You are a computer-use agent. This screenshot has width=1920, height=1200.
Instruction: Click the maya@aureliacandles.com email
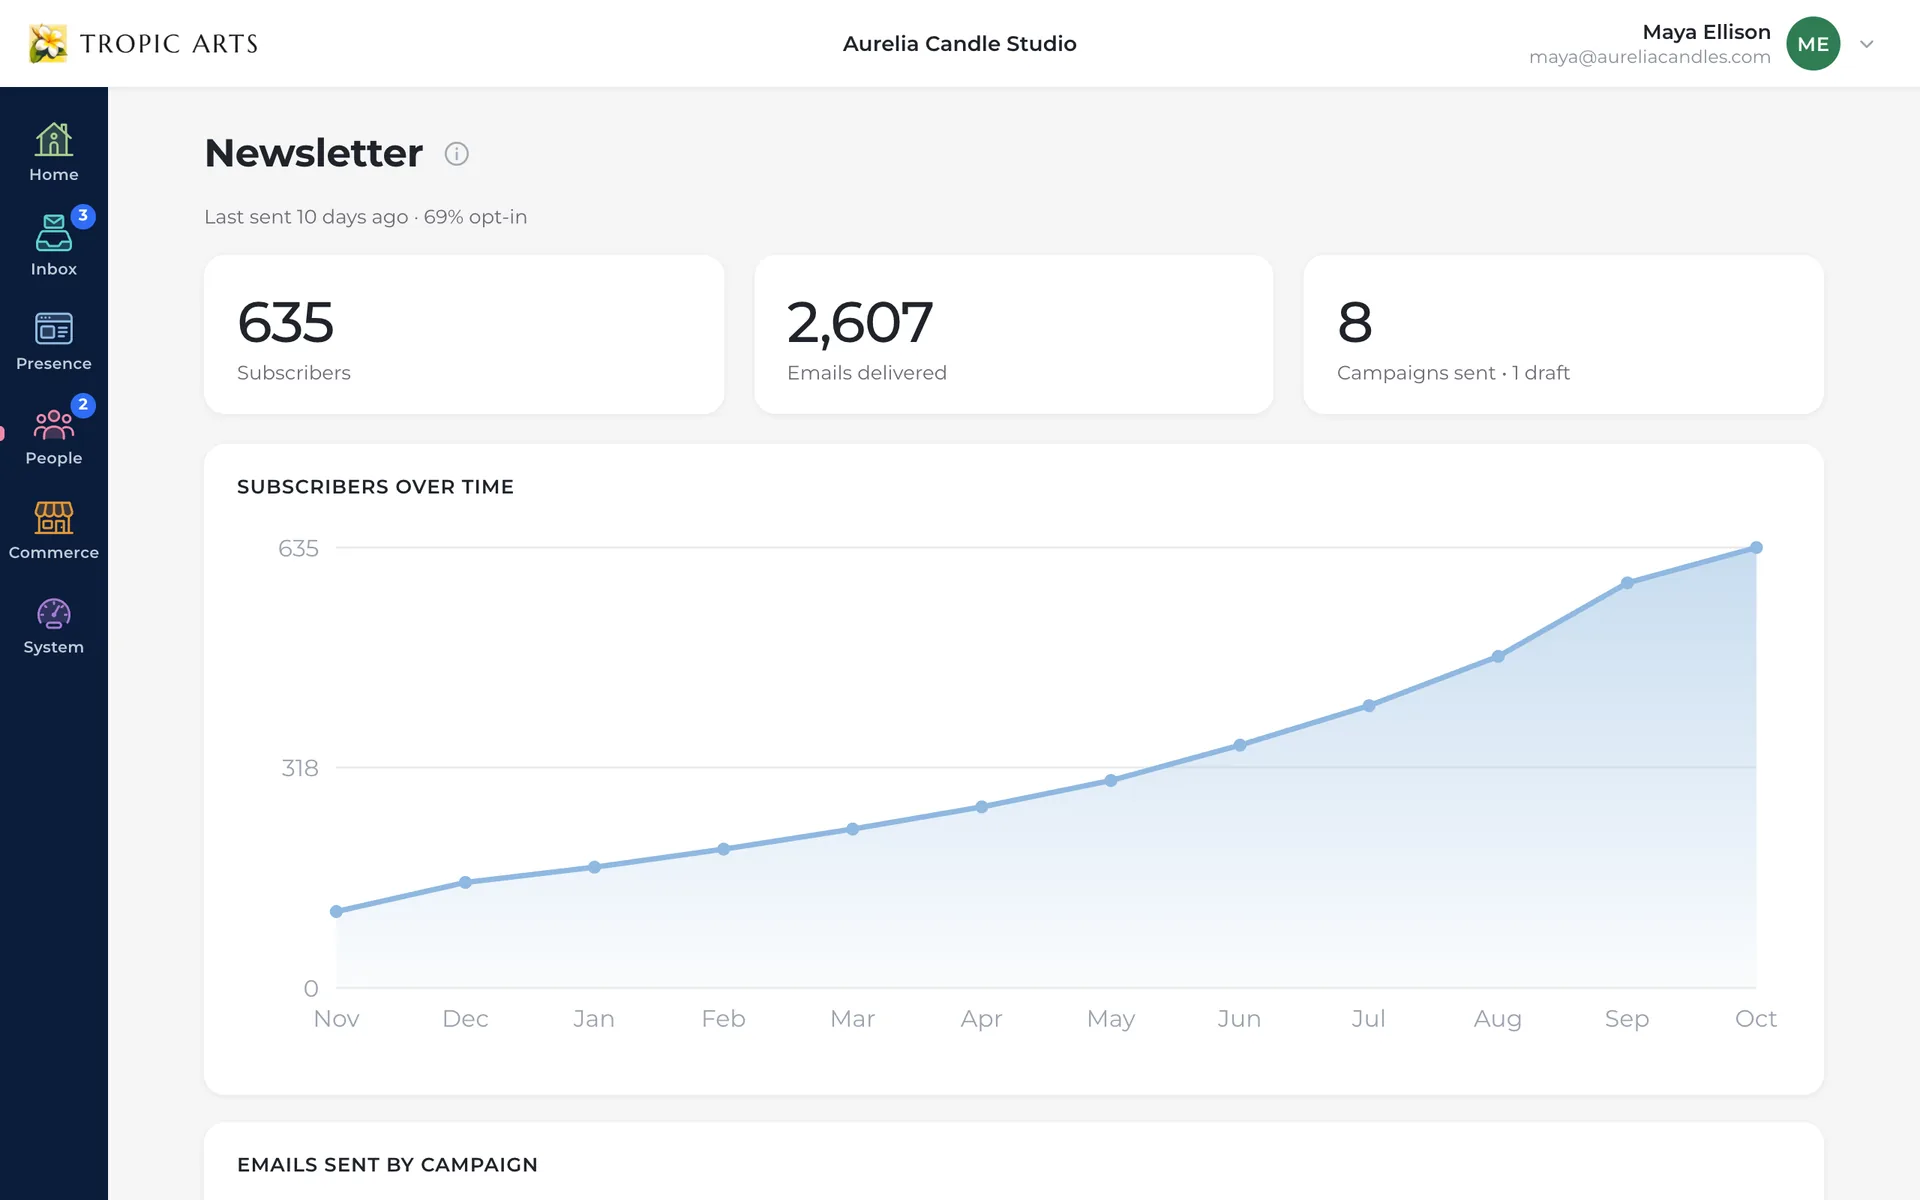point(1650,57)
